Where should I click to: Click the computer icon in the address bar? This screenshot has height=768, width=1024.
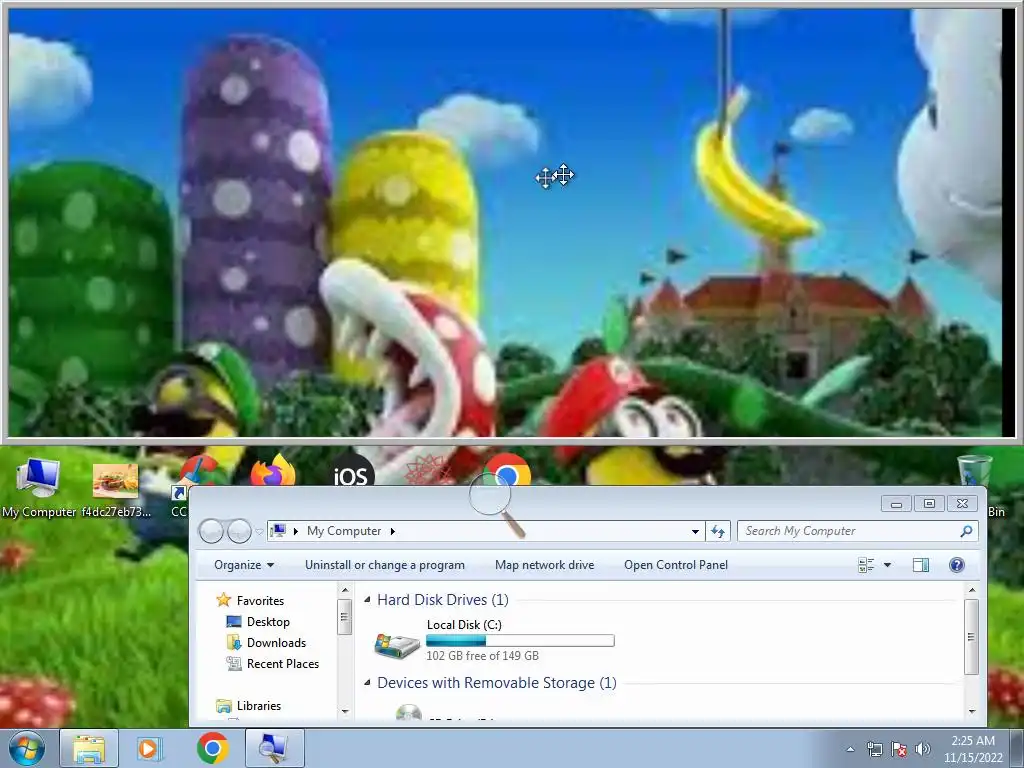(278, 531)
